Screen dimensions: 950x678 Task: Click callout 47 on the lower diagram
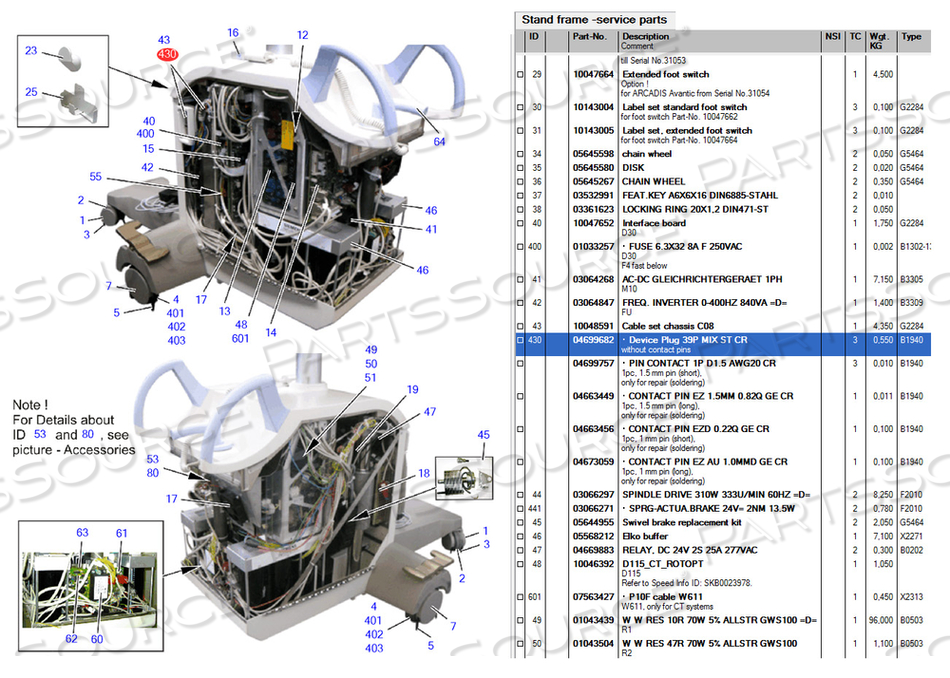click(x=429, y=412)
